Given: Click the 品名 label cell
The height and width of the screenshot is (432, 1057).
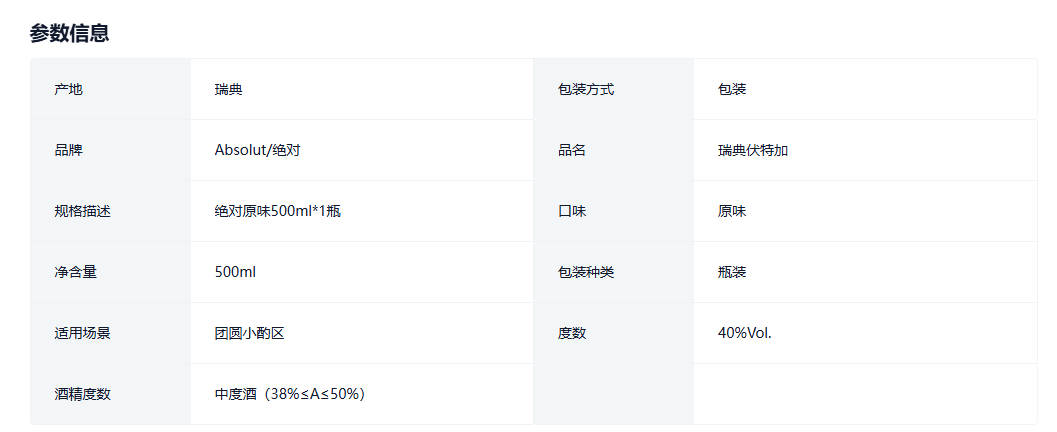Looking at the screenshot, I should (x=572, y=150).
